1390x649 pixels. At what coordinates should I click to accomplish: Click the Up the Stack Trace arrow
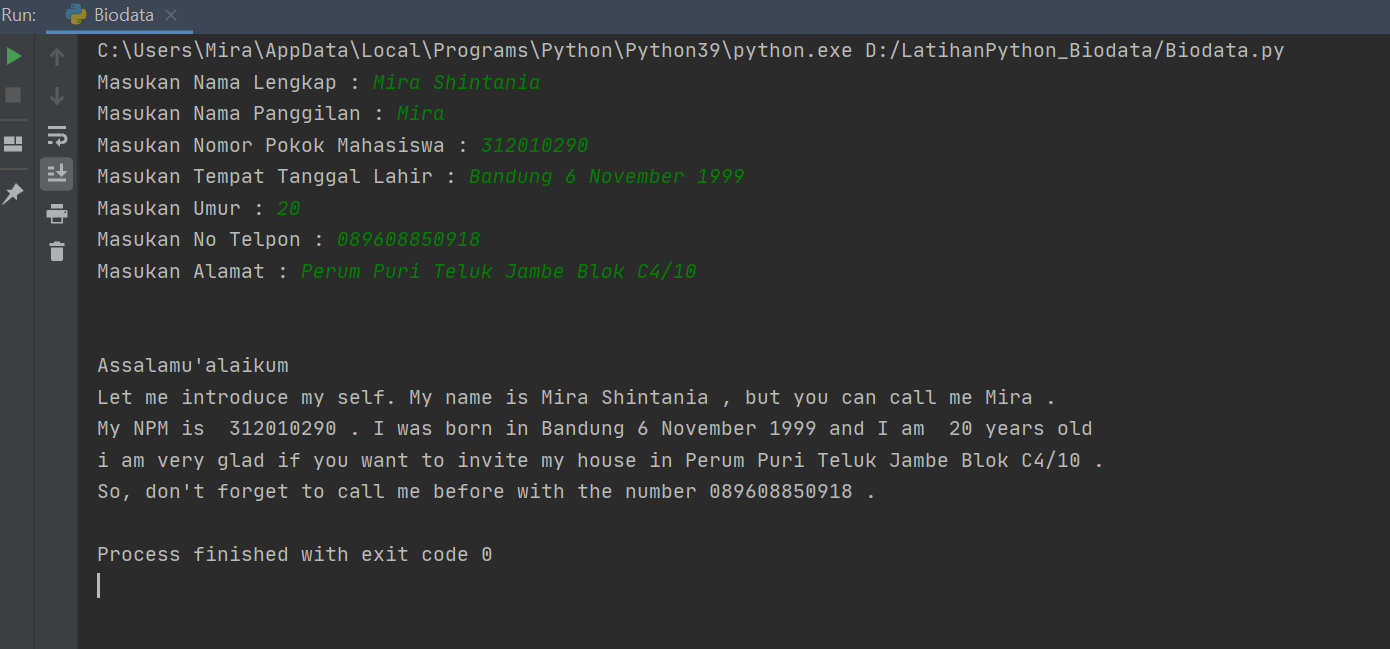(x=57, y=56)
